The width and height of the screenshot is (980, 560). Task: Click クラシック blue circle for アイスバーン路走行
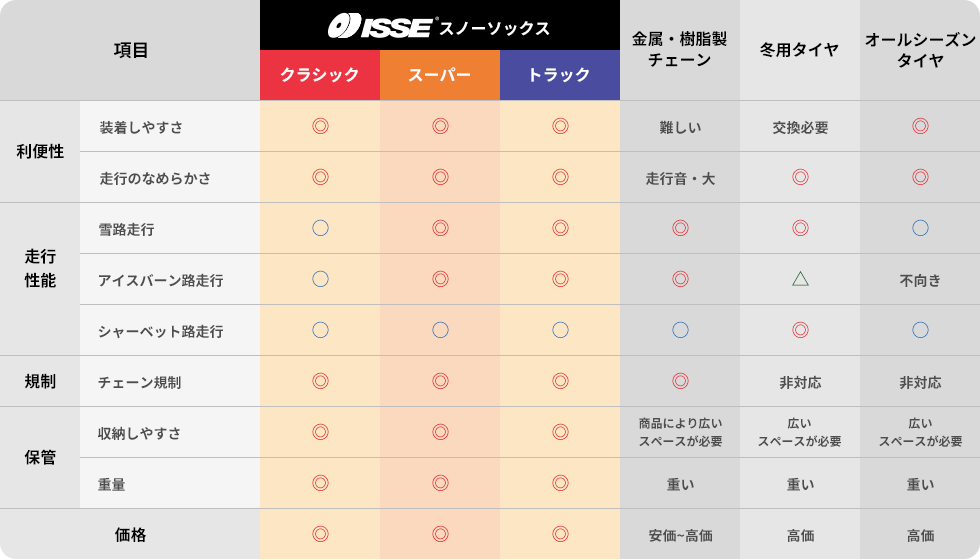point(320,280)
